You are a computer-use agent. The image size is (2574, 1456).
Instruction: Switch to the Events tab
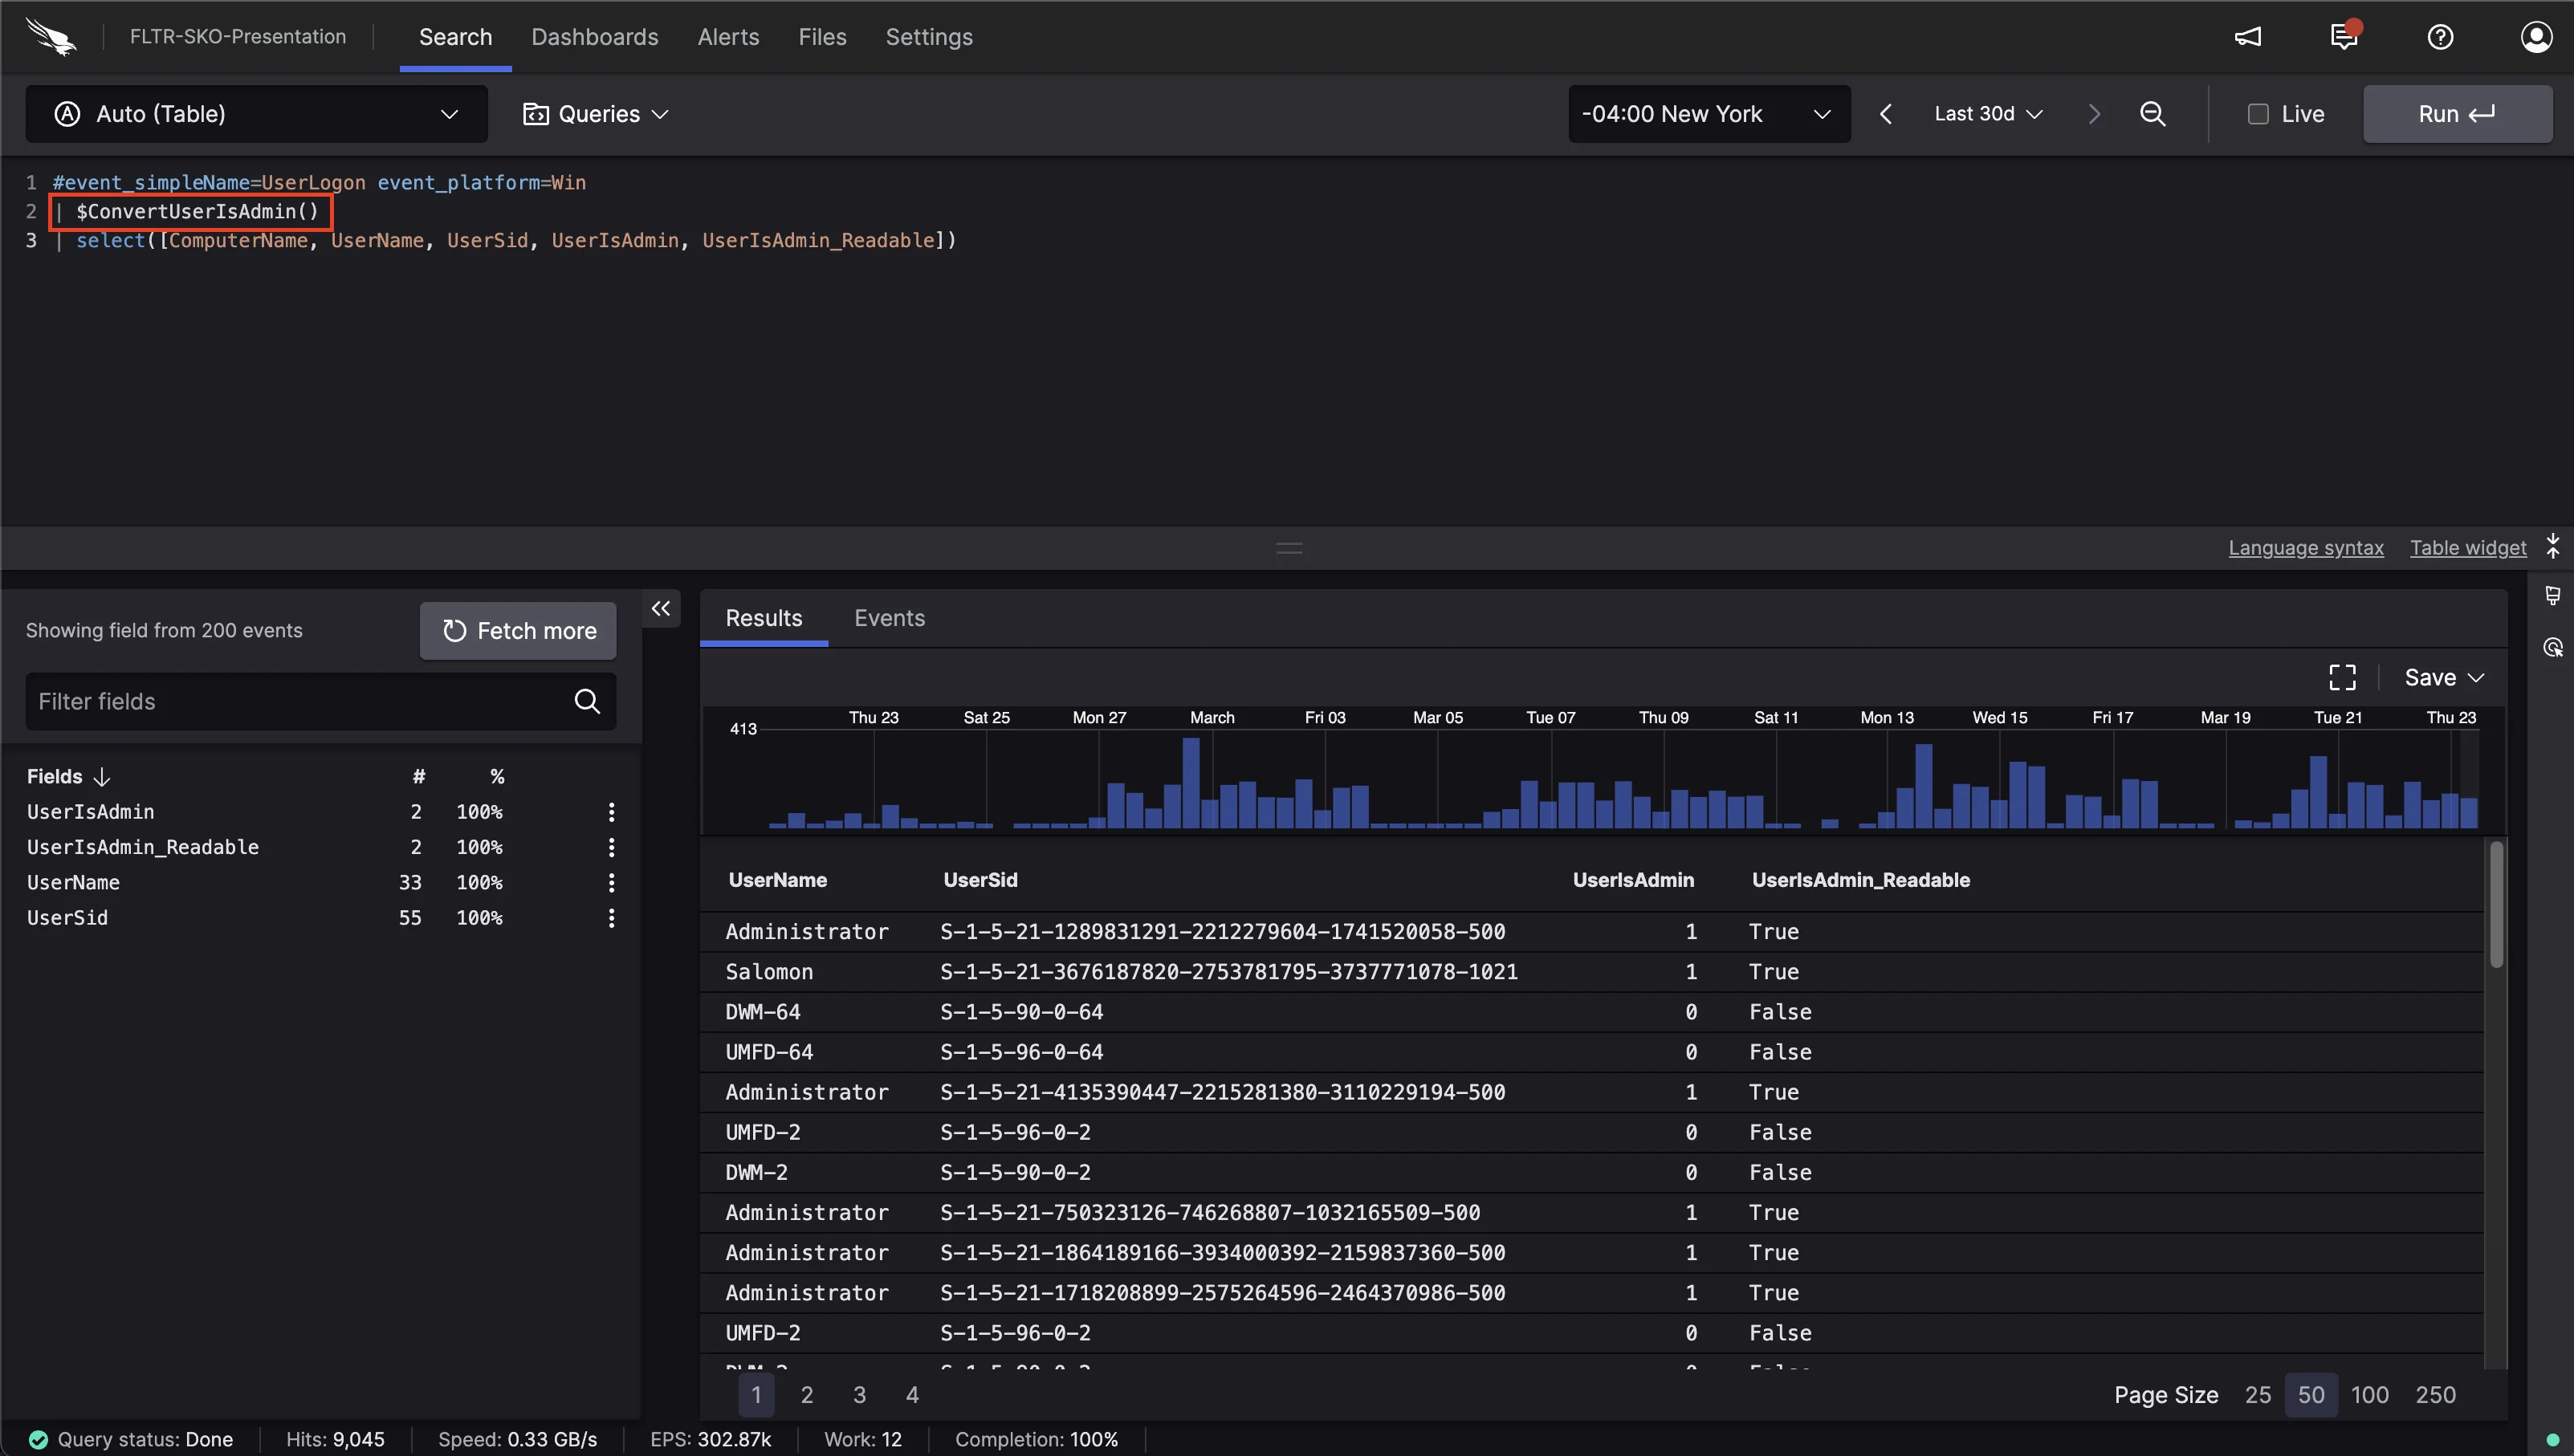(889, 618)
